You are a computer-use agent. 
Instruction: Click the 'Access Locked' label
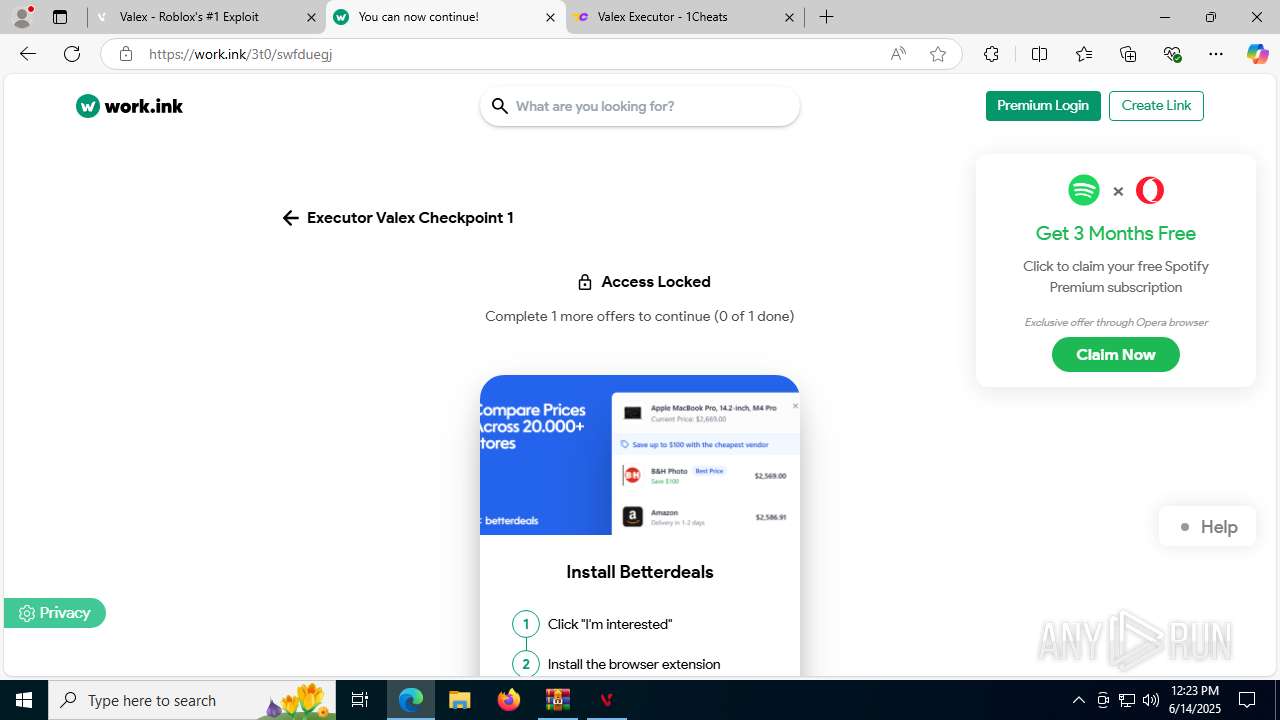[x=656, y=282]
